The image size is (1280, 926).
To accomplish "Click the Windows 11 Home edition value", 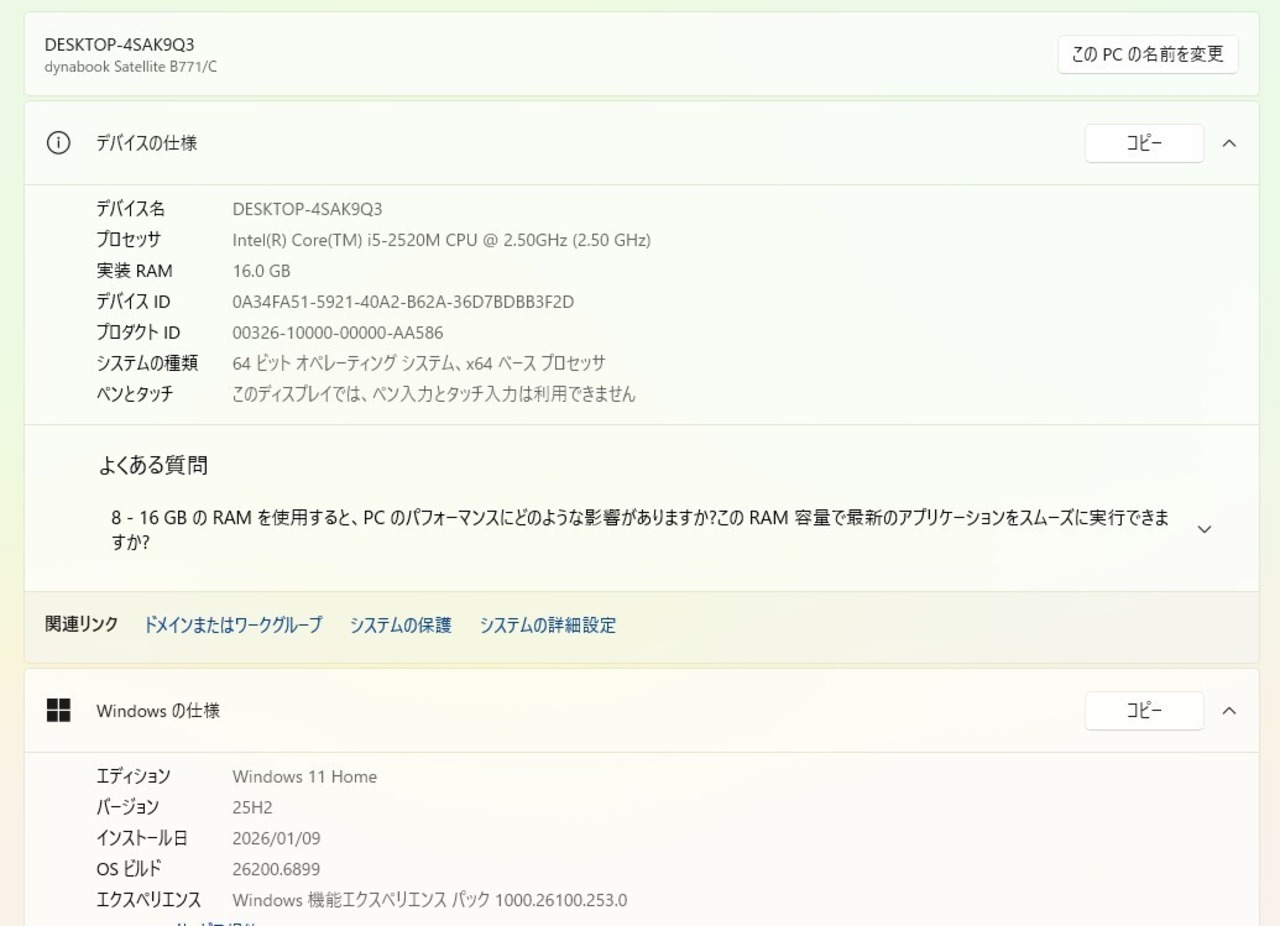I will pyautogui.click(x=304, y=777).
